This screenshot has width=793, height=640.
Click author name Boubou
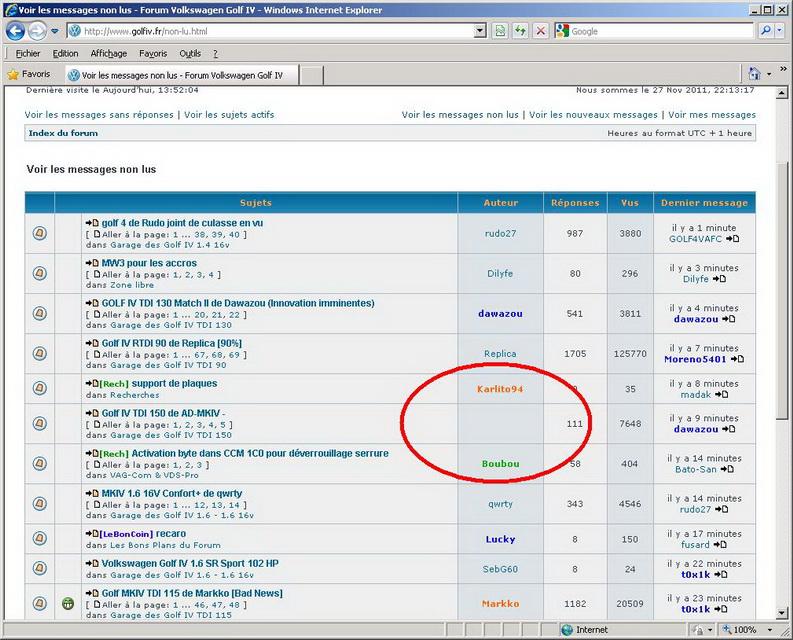500,464
